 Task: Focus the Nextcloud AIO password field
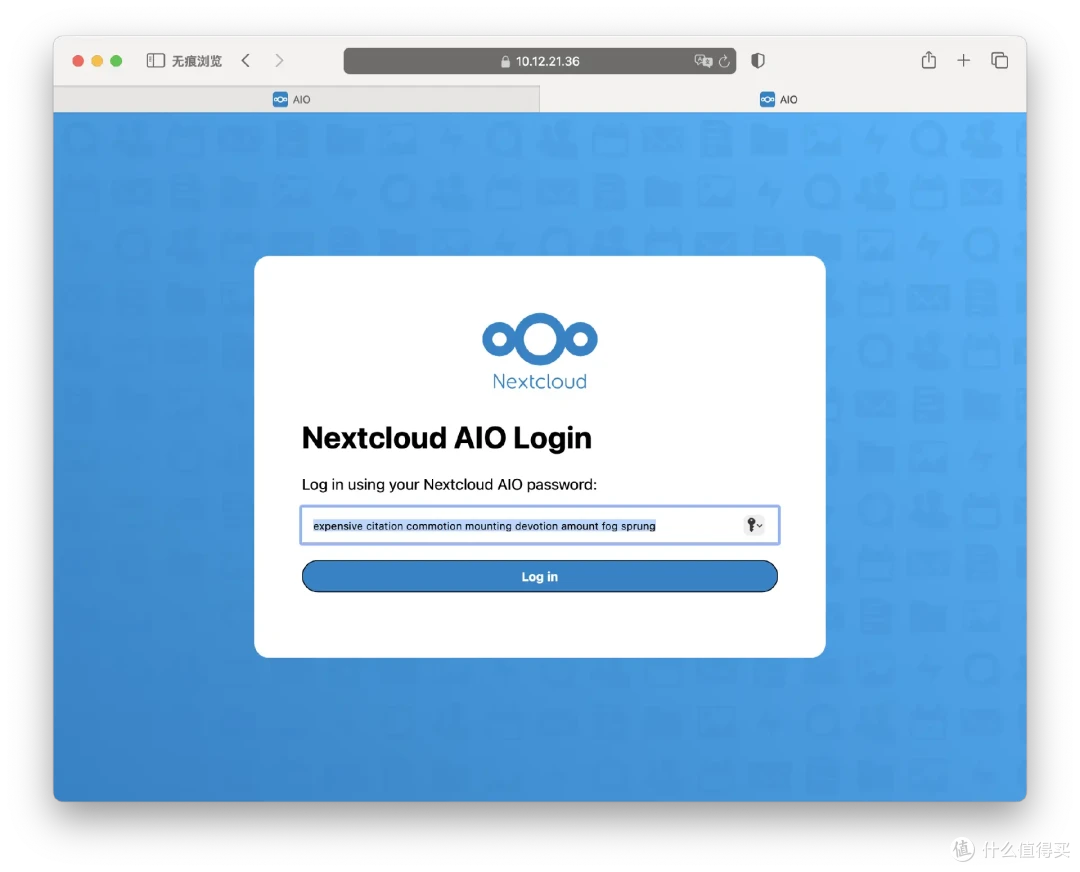click(x=539, y=526)
